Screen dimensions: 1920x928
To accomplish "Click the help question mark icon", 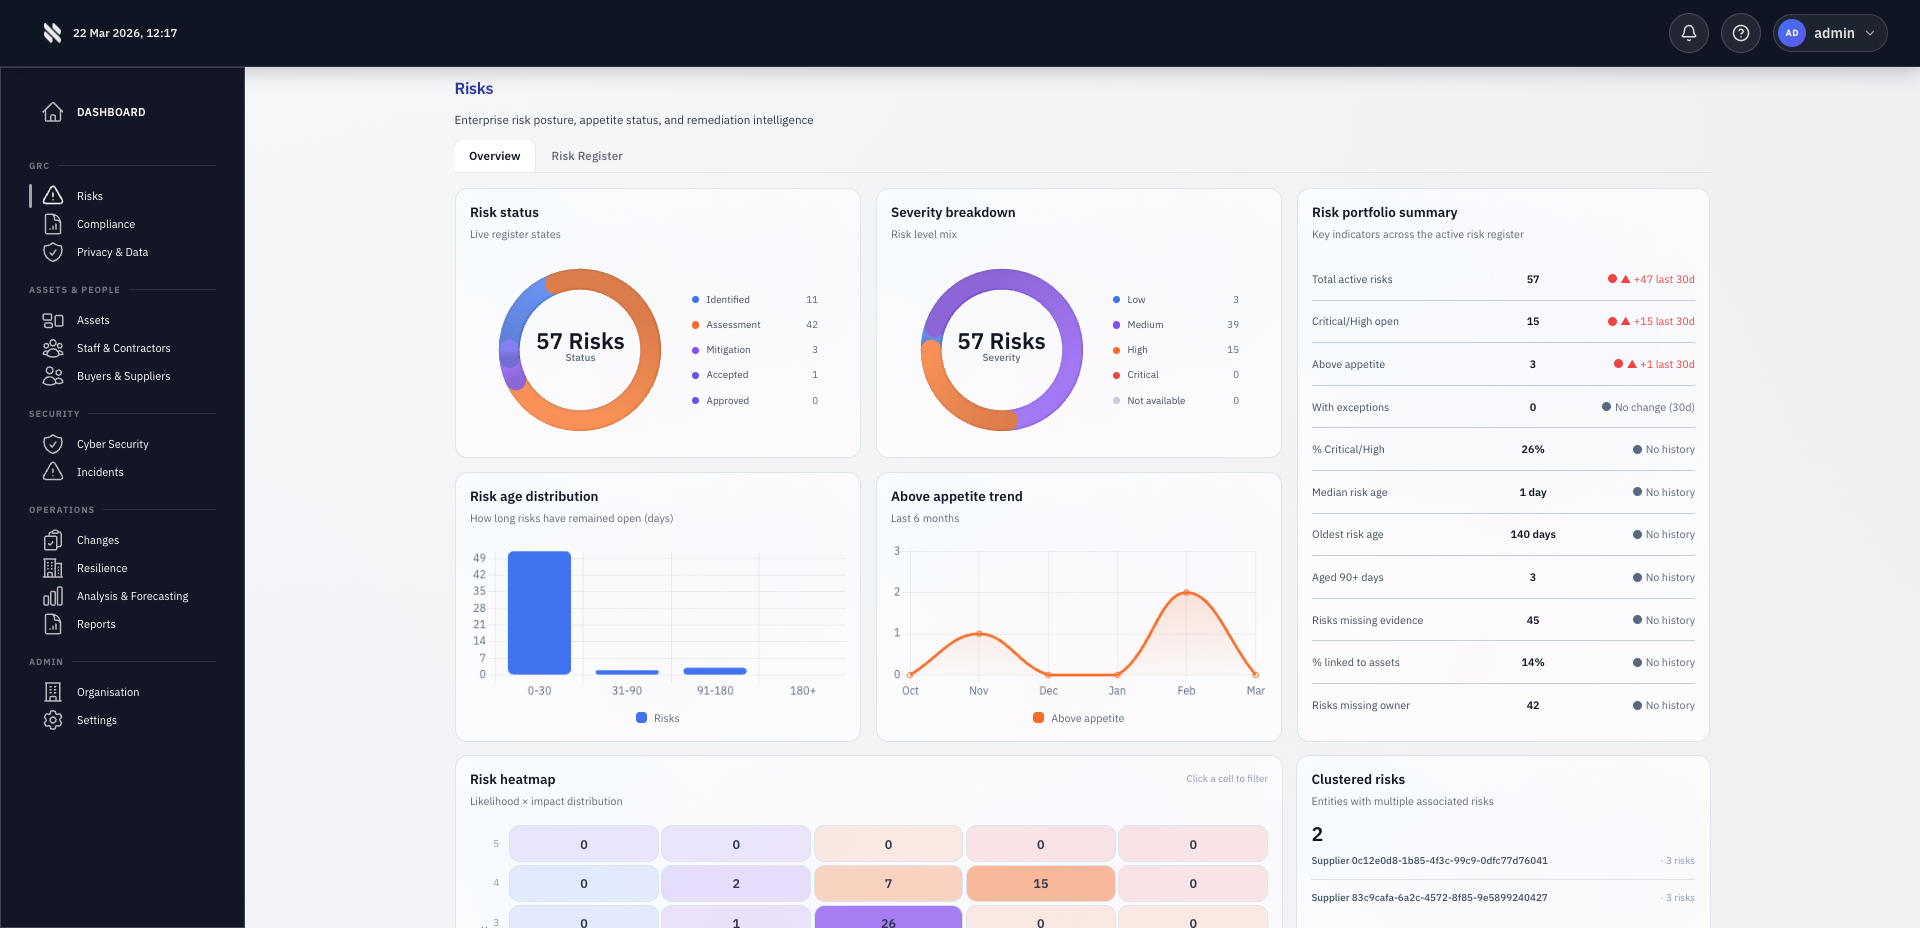I will 1740,33.
